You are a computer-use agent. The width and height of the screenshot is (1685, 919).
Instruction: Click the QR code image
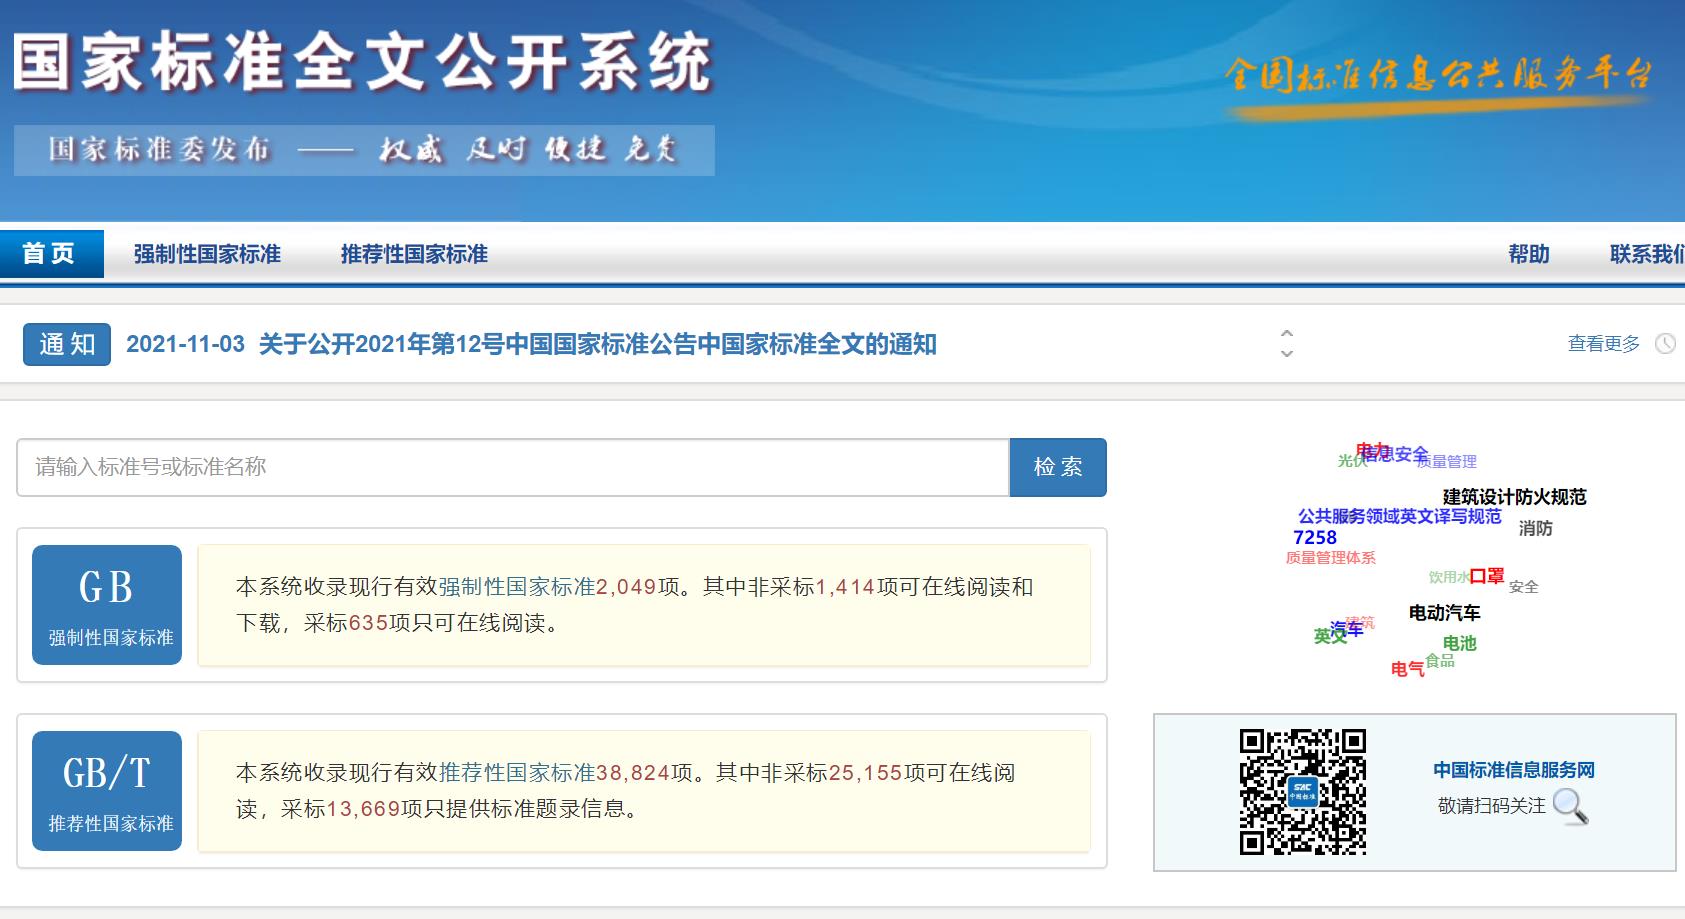[x=1303, y=792]
